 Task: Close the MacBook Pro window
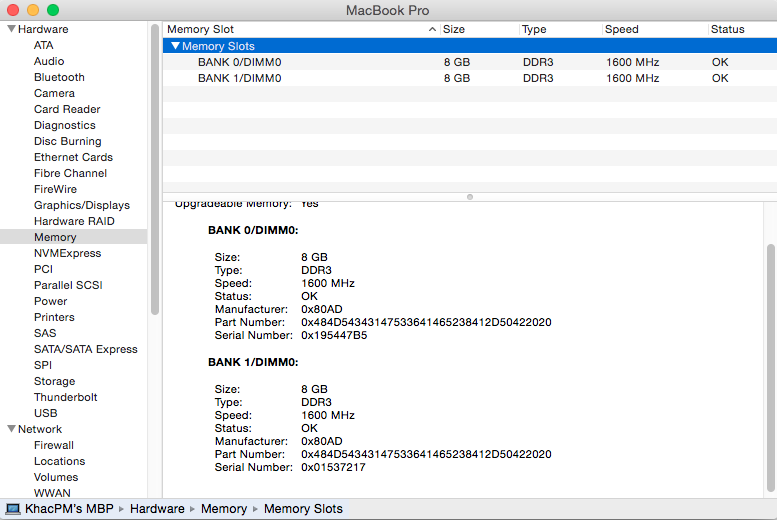point(13,10)
